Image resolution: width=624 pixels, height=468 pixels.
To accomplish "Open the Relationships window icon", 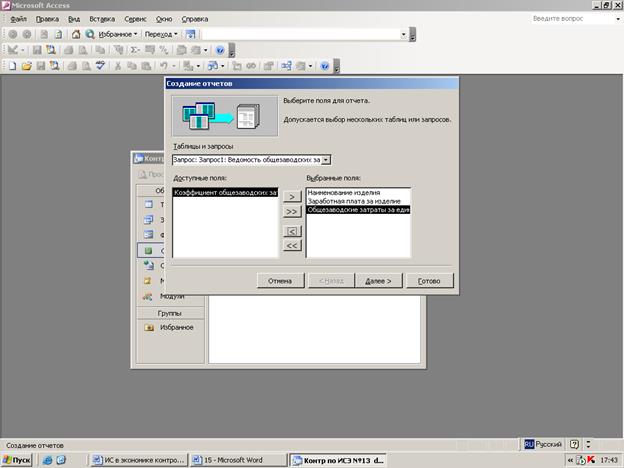I will point(286,66).
